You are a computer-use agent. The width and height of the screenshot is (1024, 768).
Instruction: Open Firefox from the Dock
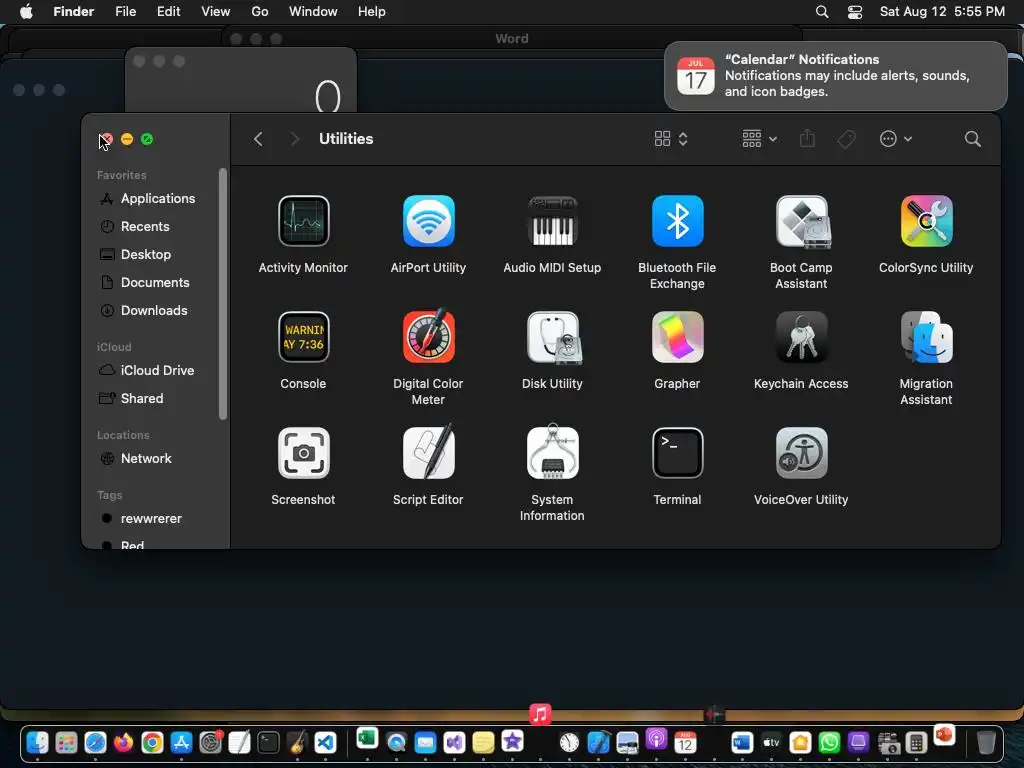coord(123,743)
